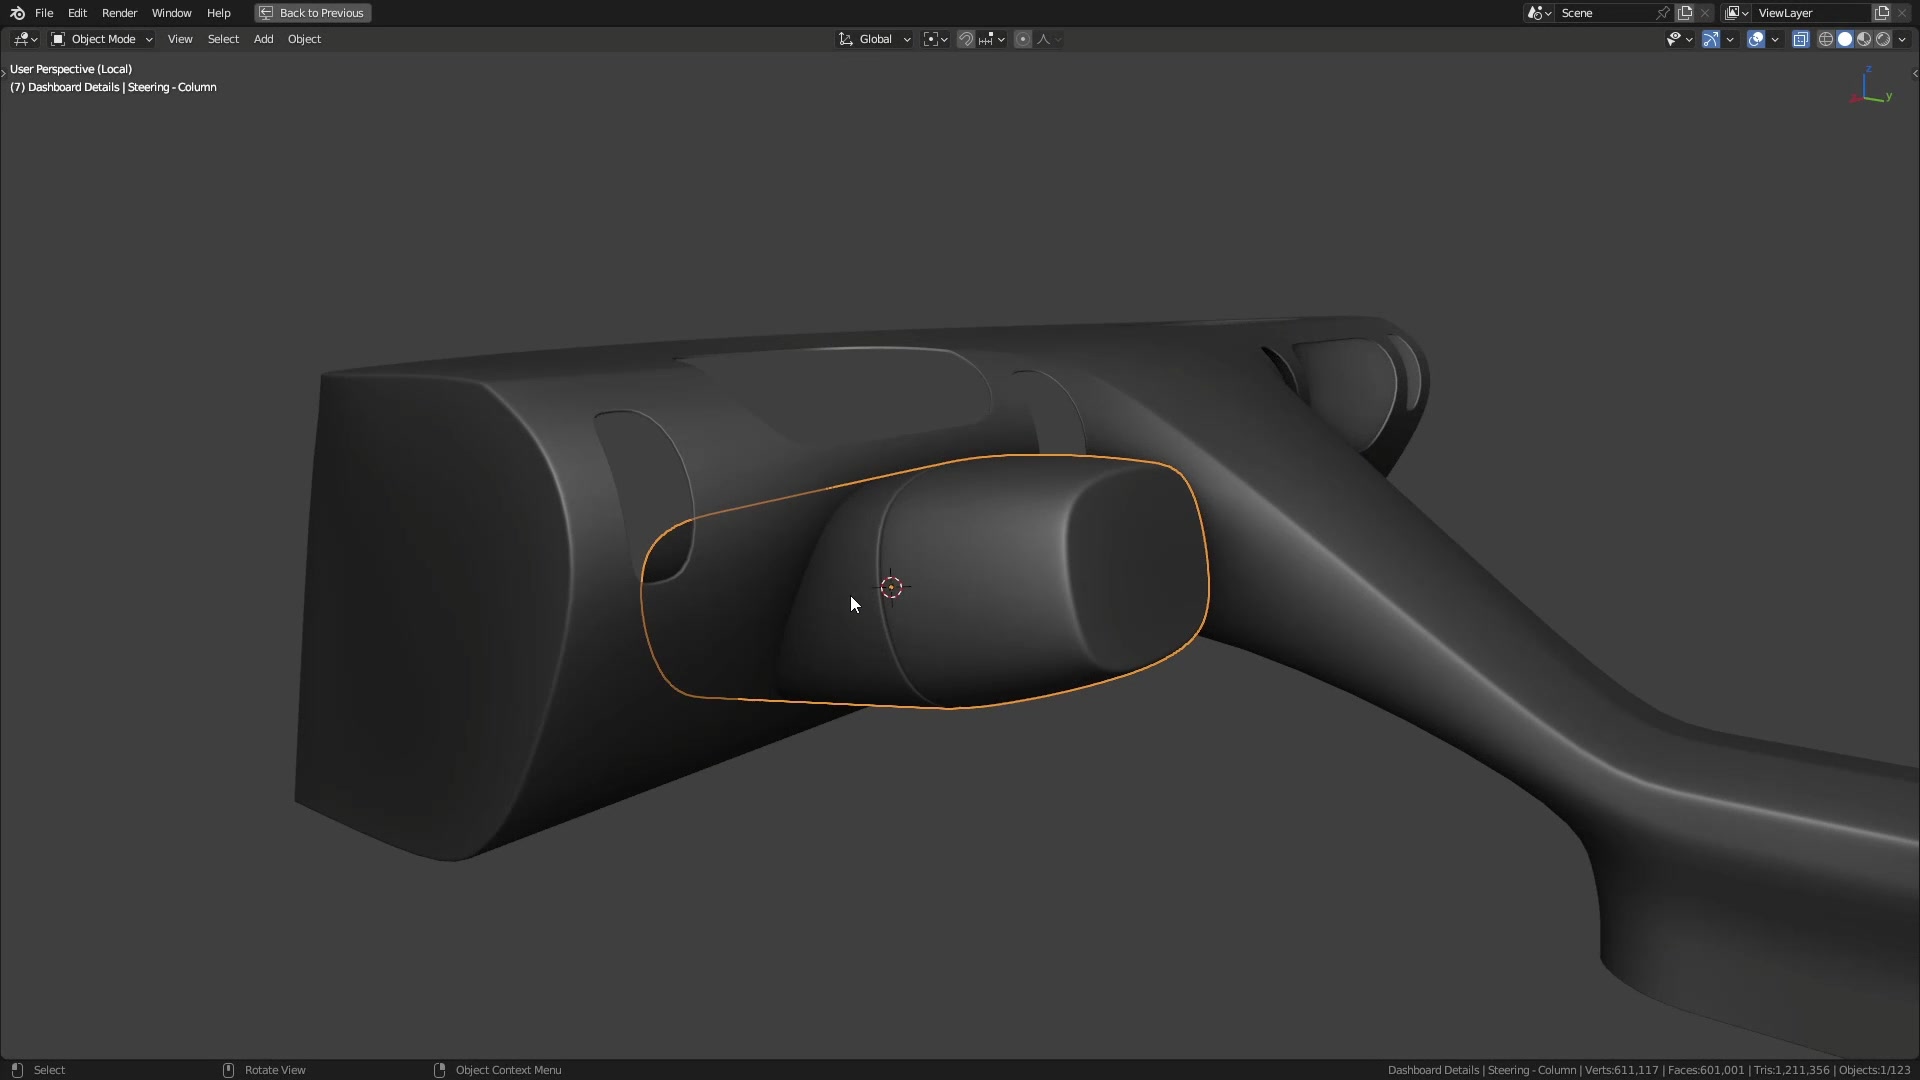Open the Render menu

[119, 13]
